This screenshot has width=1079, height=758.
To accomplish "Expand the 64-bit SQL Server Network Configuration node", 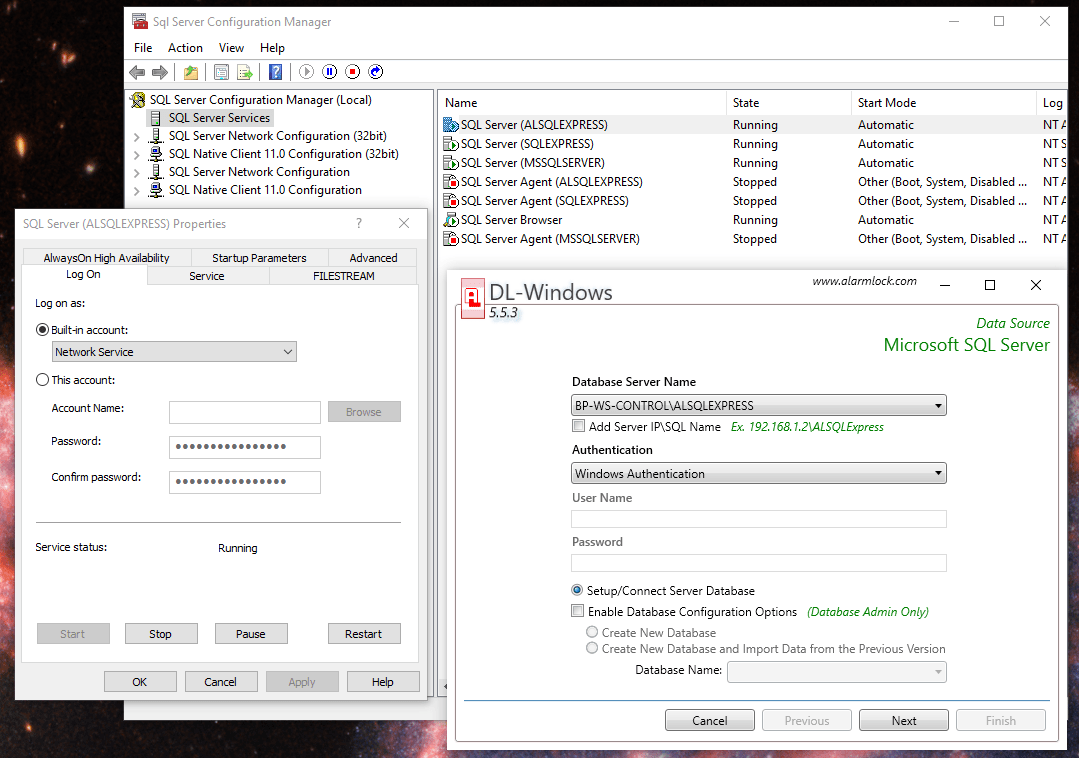I will click(x=136, y=173).
